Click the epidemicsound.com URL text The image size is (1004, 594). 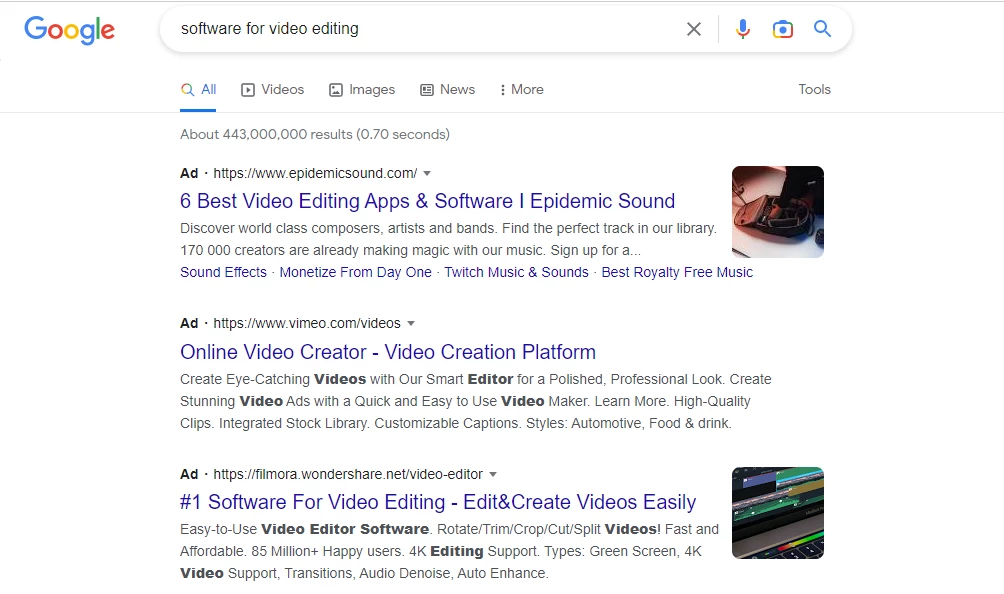[315, 173]
